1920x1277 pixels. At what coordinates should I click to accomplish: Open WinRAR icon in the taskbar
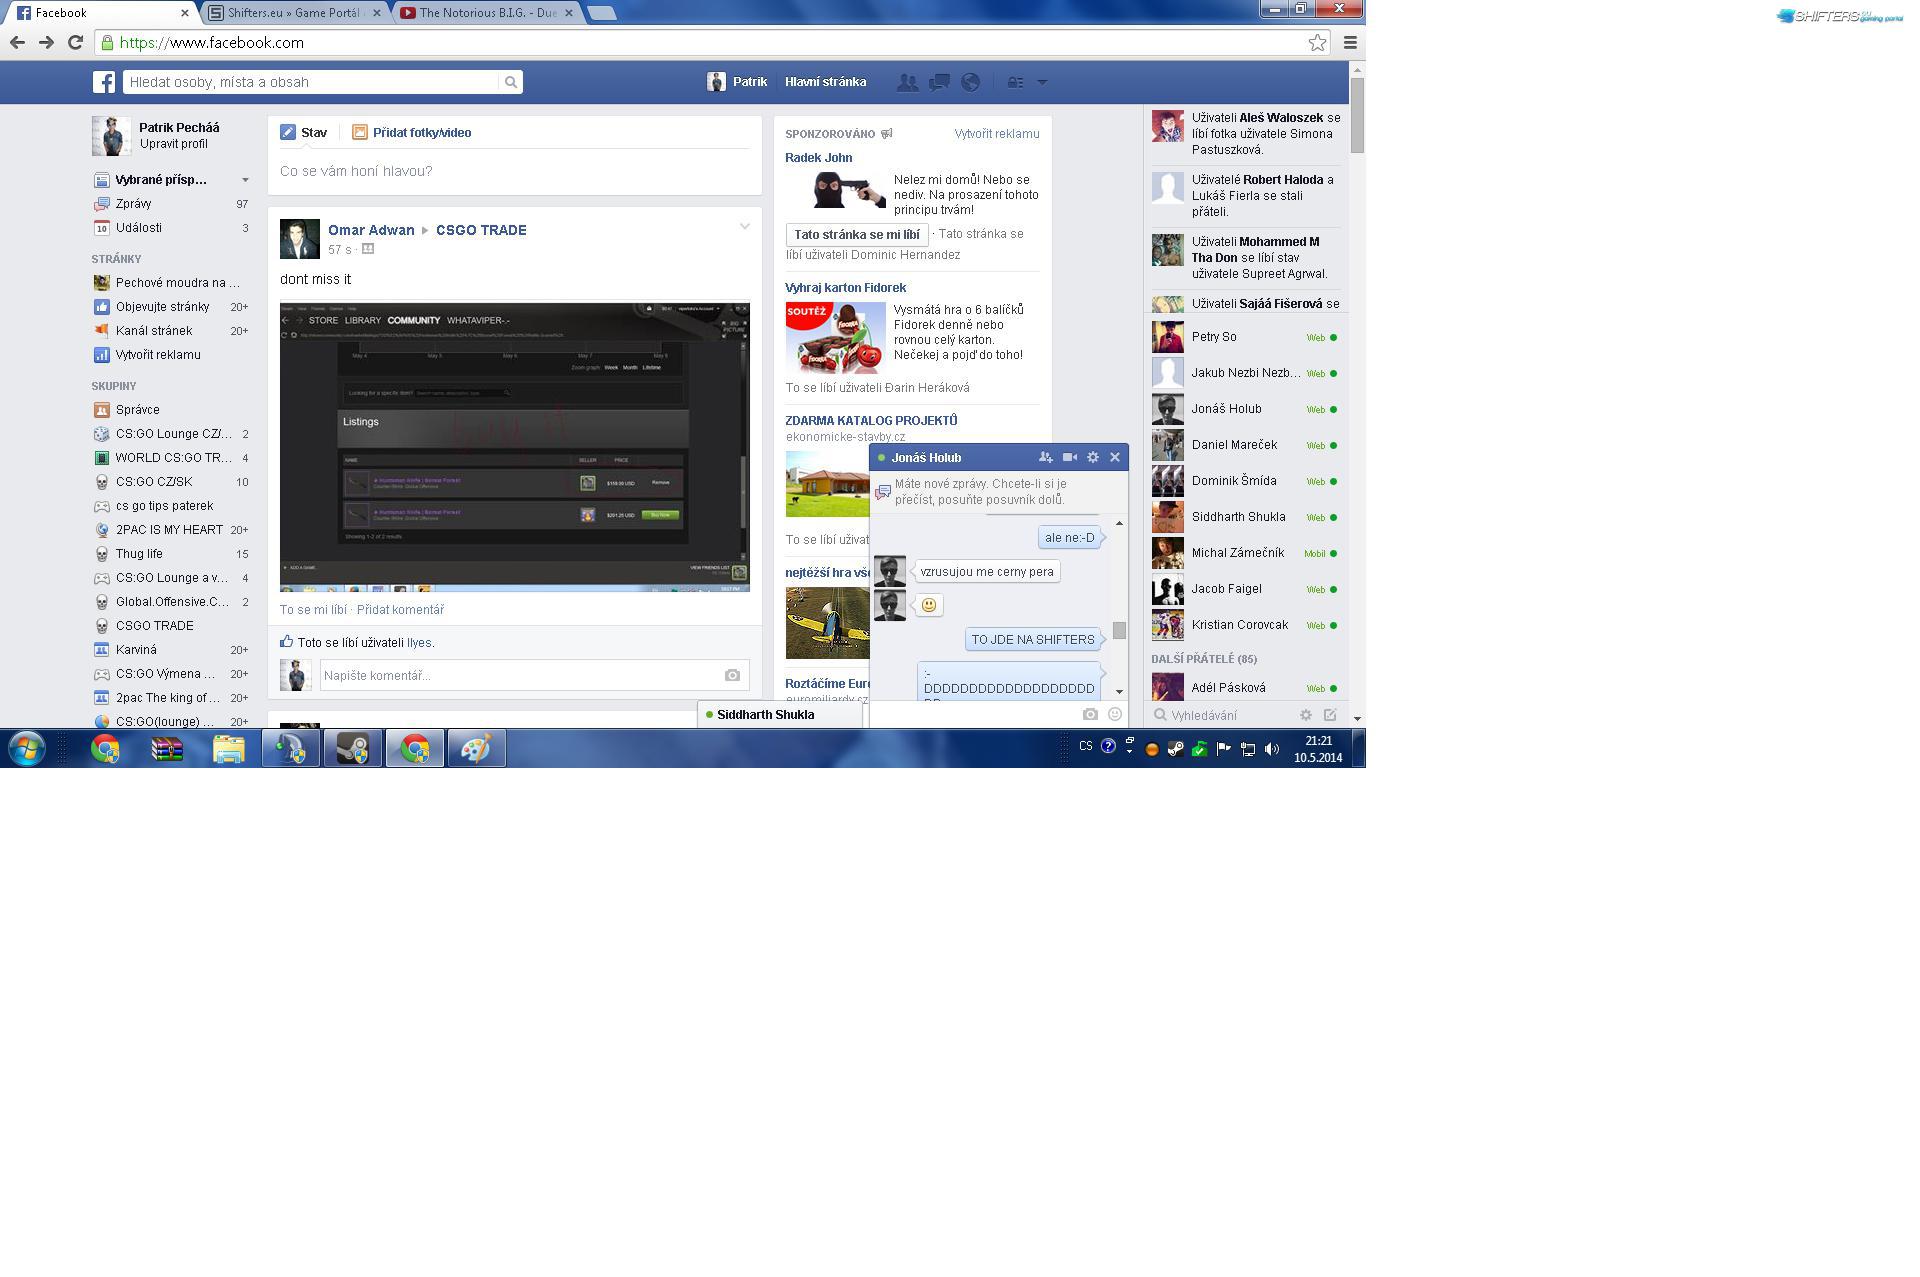pos(166,748)
